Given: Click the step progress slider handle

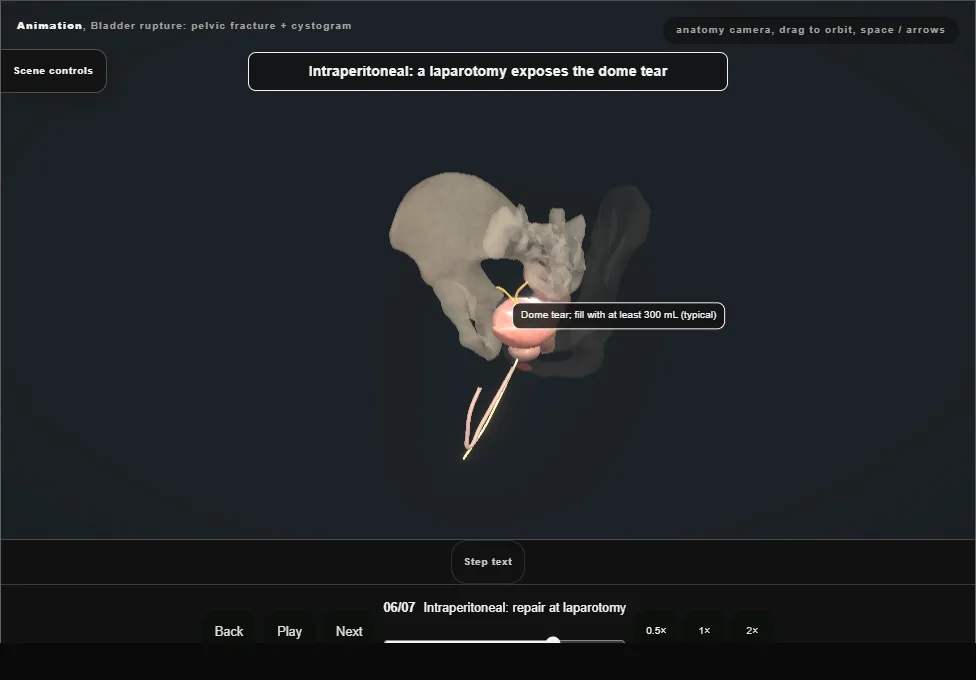Looking at the screenshot, I should 553,640.
